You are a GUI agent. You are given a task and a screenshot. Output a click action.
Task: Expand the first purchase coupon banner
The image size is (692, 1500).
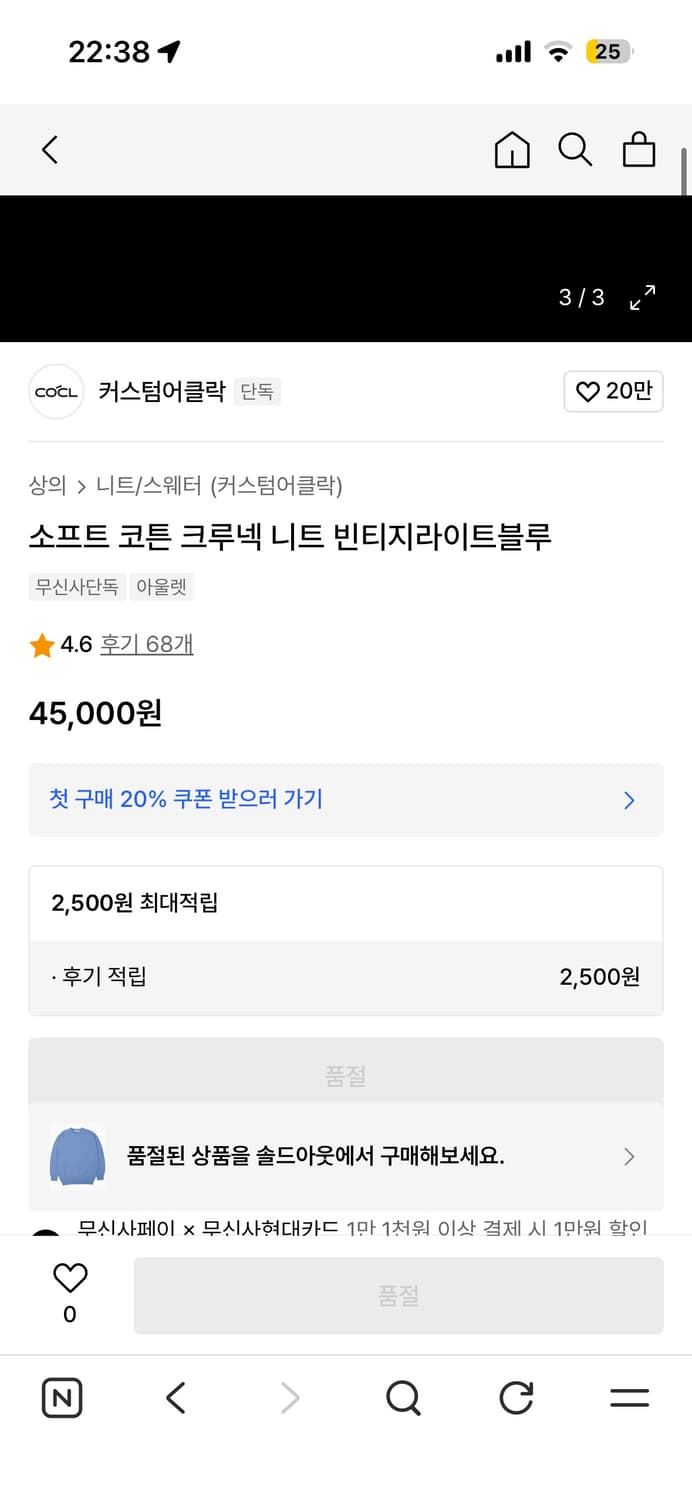[x=628, y=800]
